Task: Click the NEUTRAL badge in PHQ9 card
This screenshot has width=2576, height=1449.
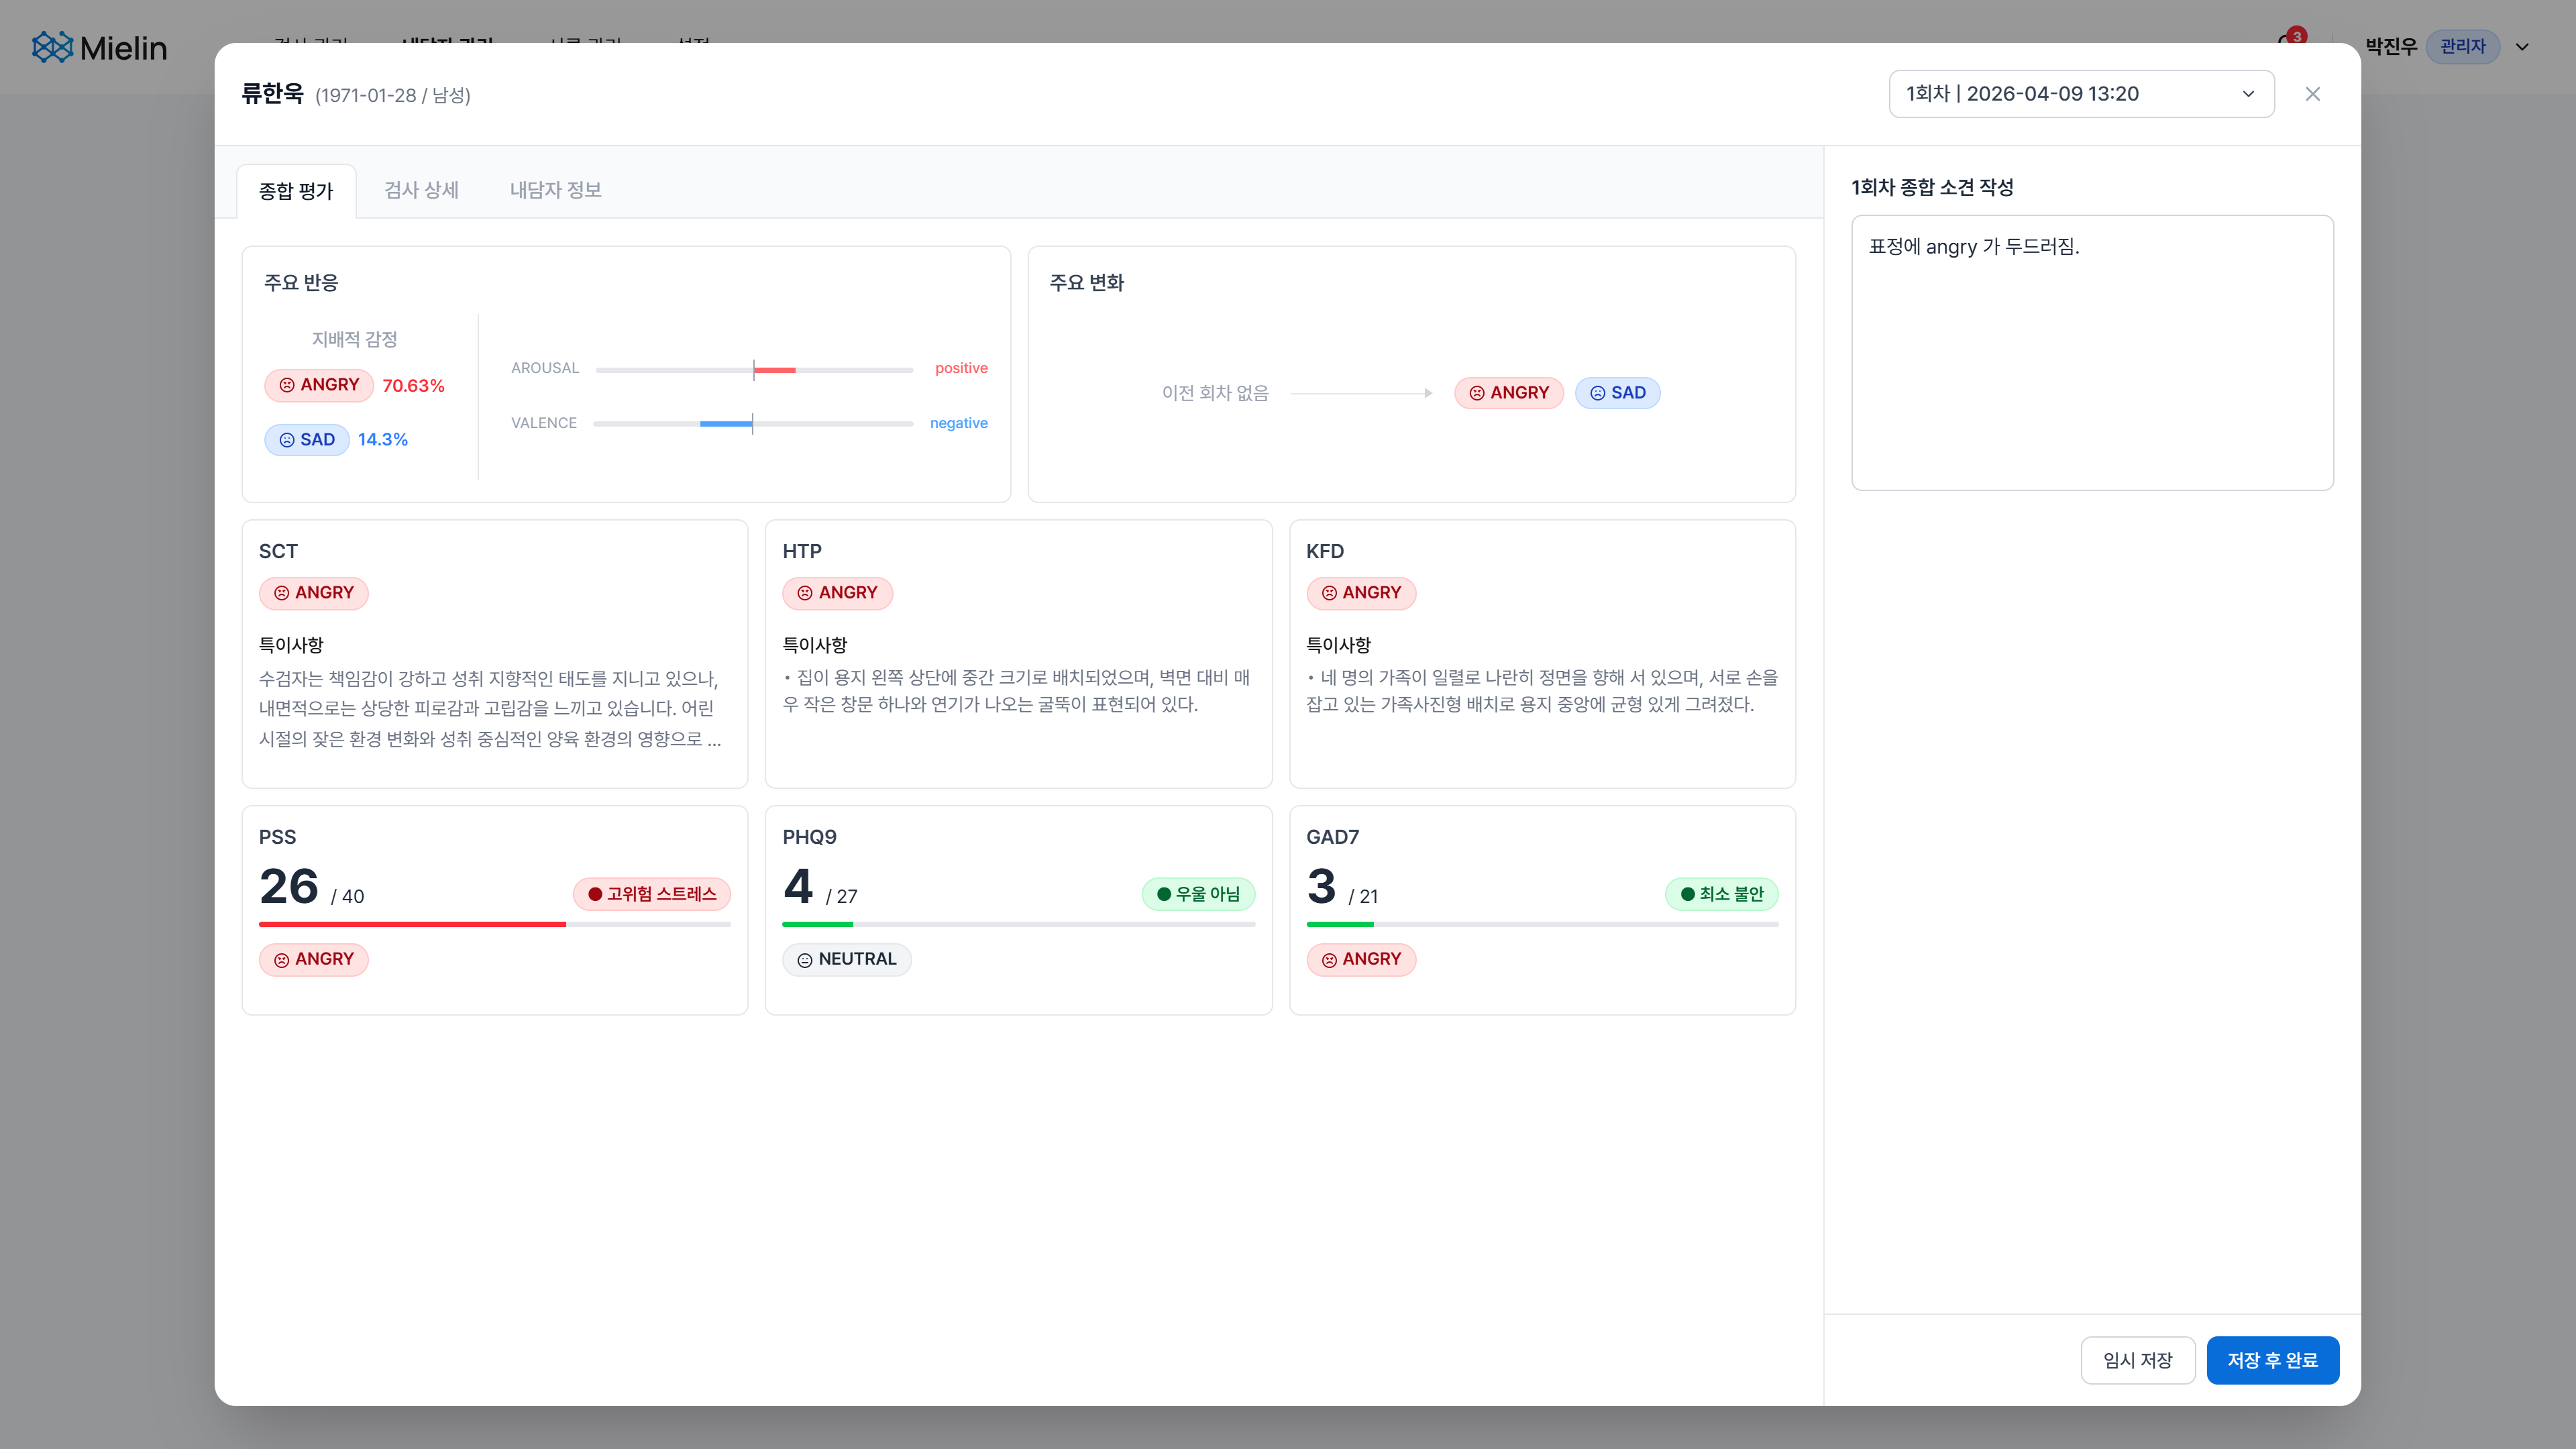Action: (x=846, y=959)
